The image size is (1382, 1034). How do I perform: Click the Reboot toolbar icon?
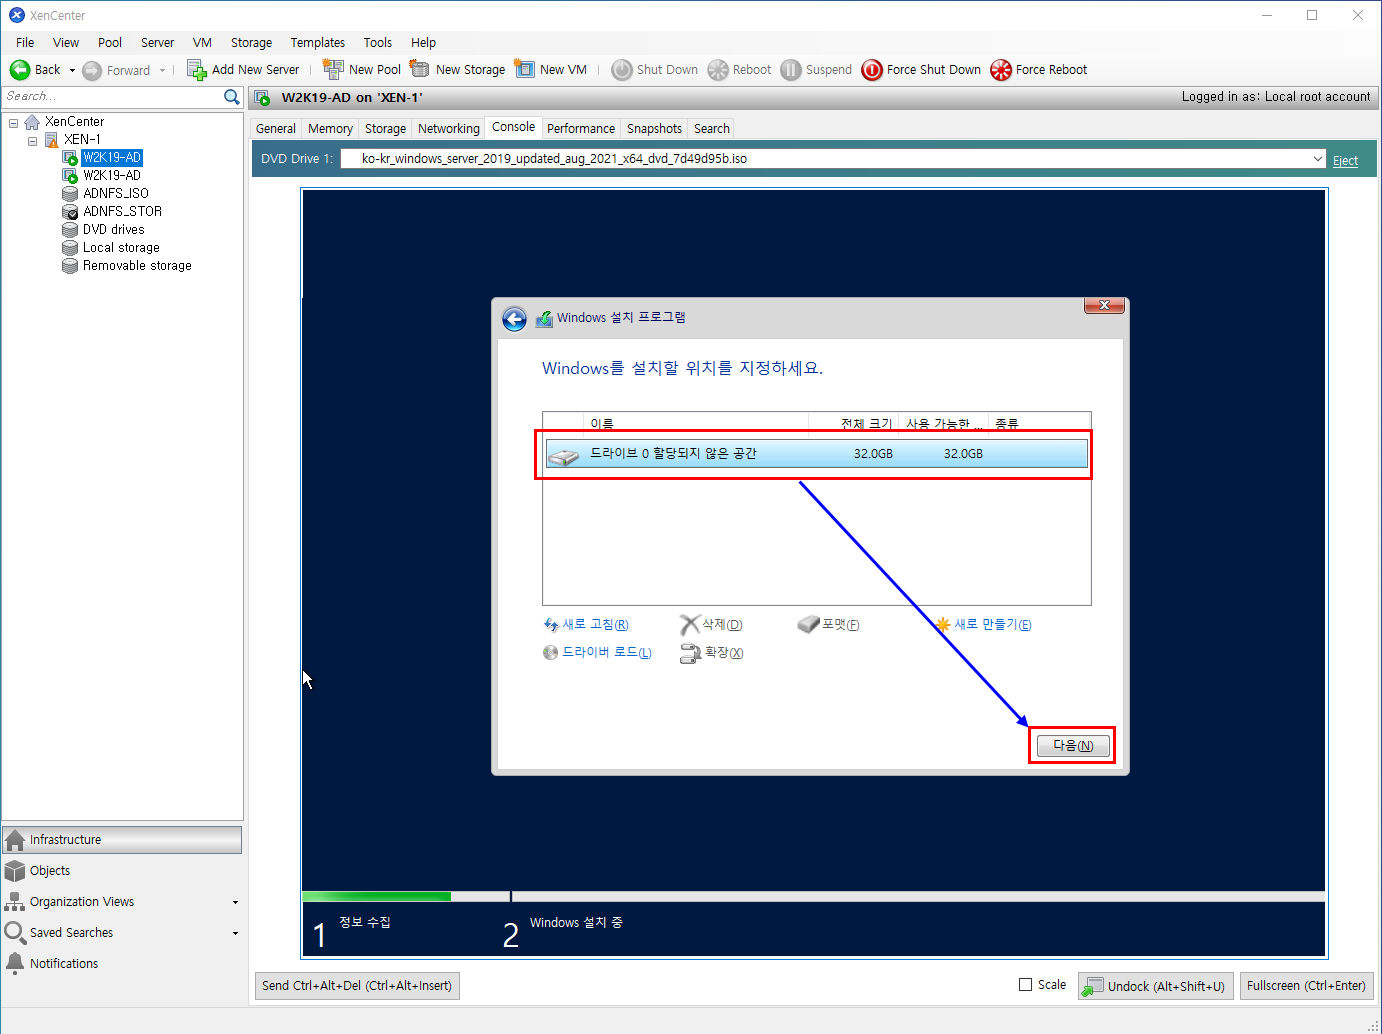(718, 70)
